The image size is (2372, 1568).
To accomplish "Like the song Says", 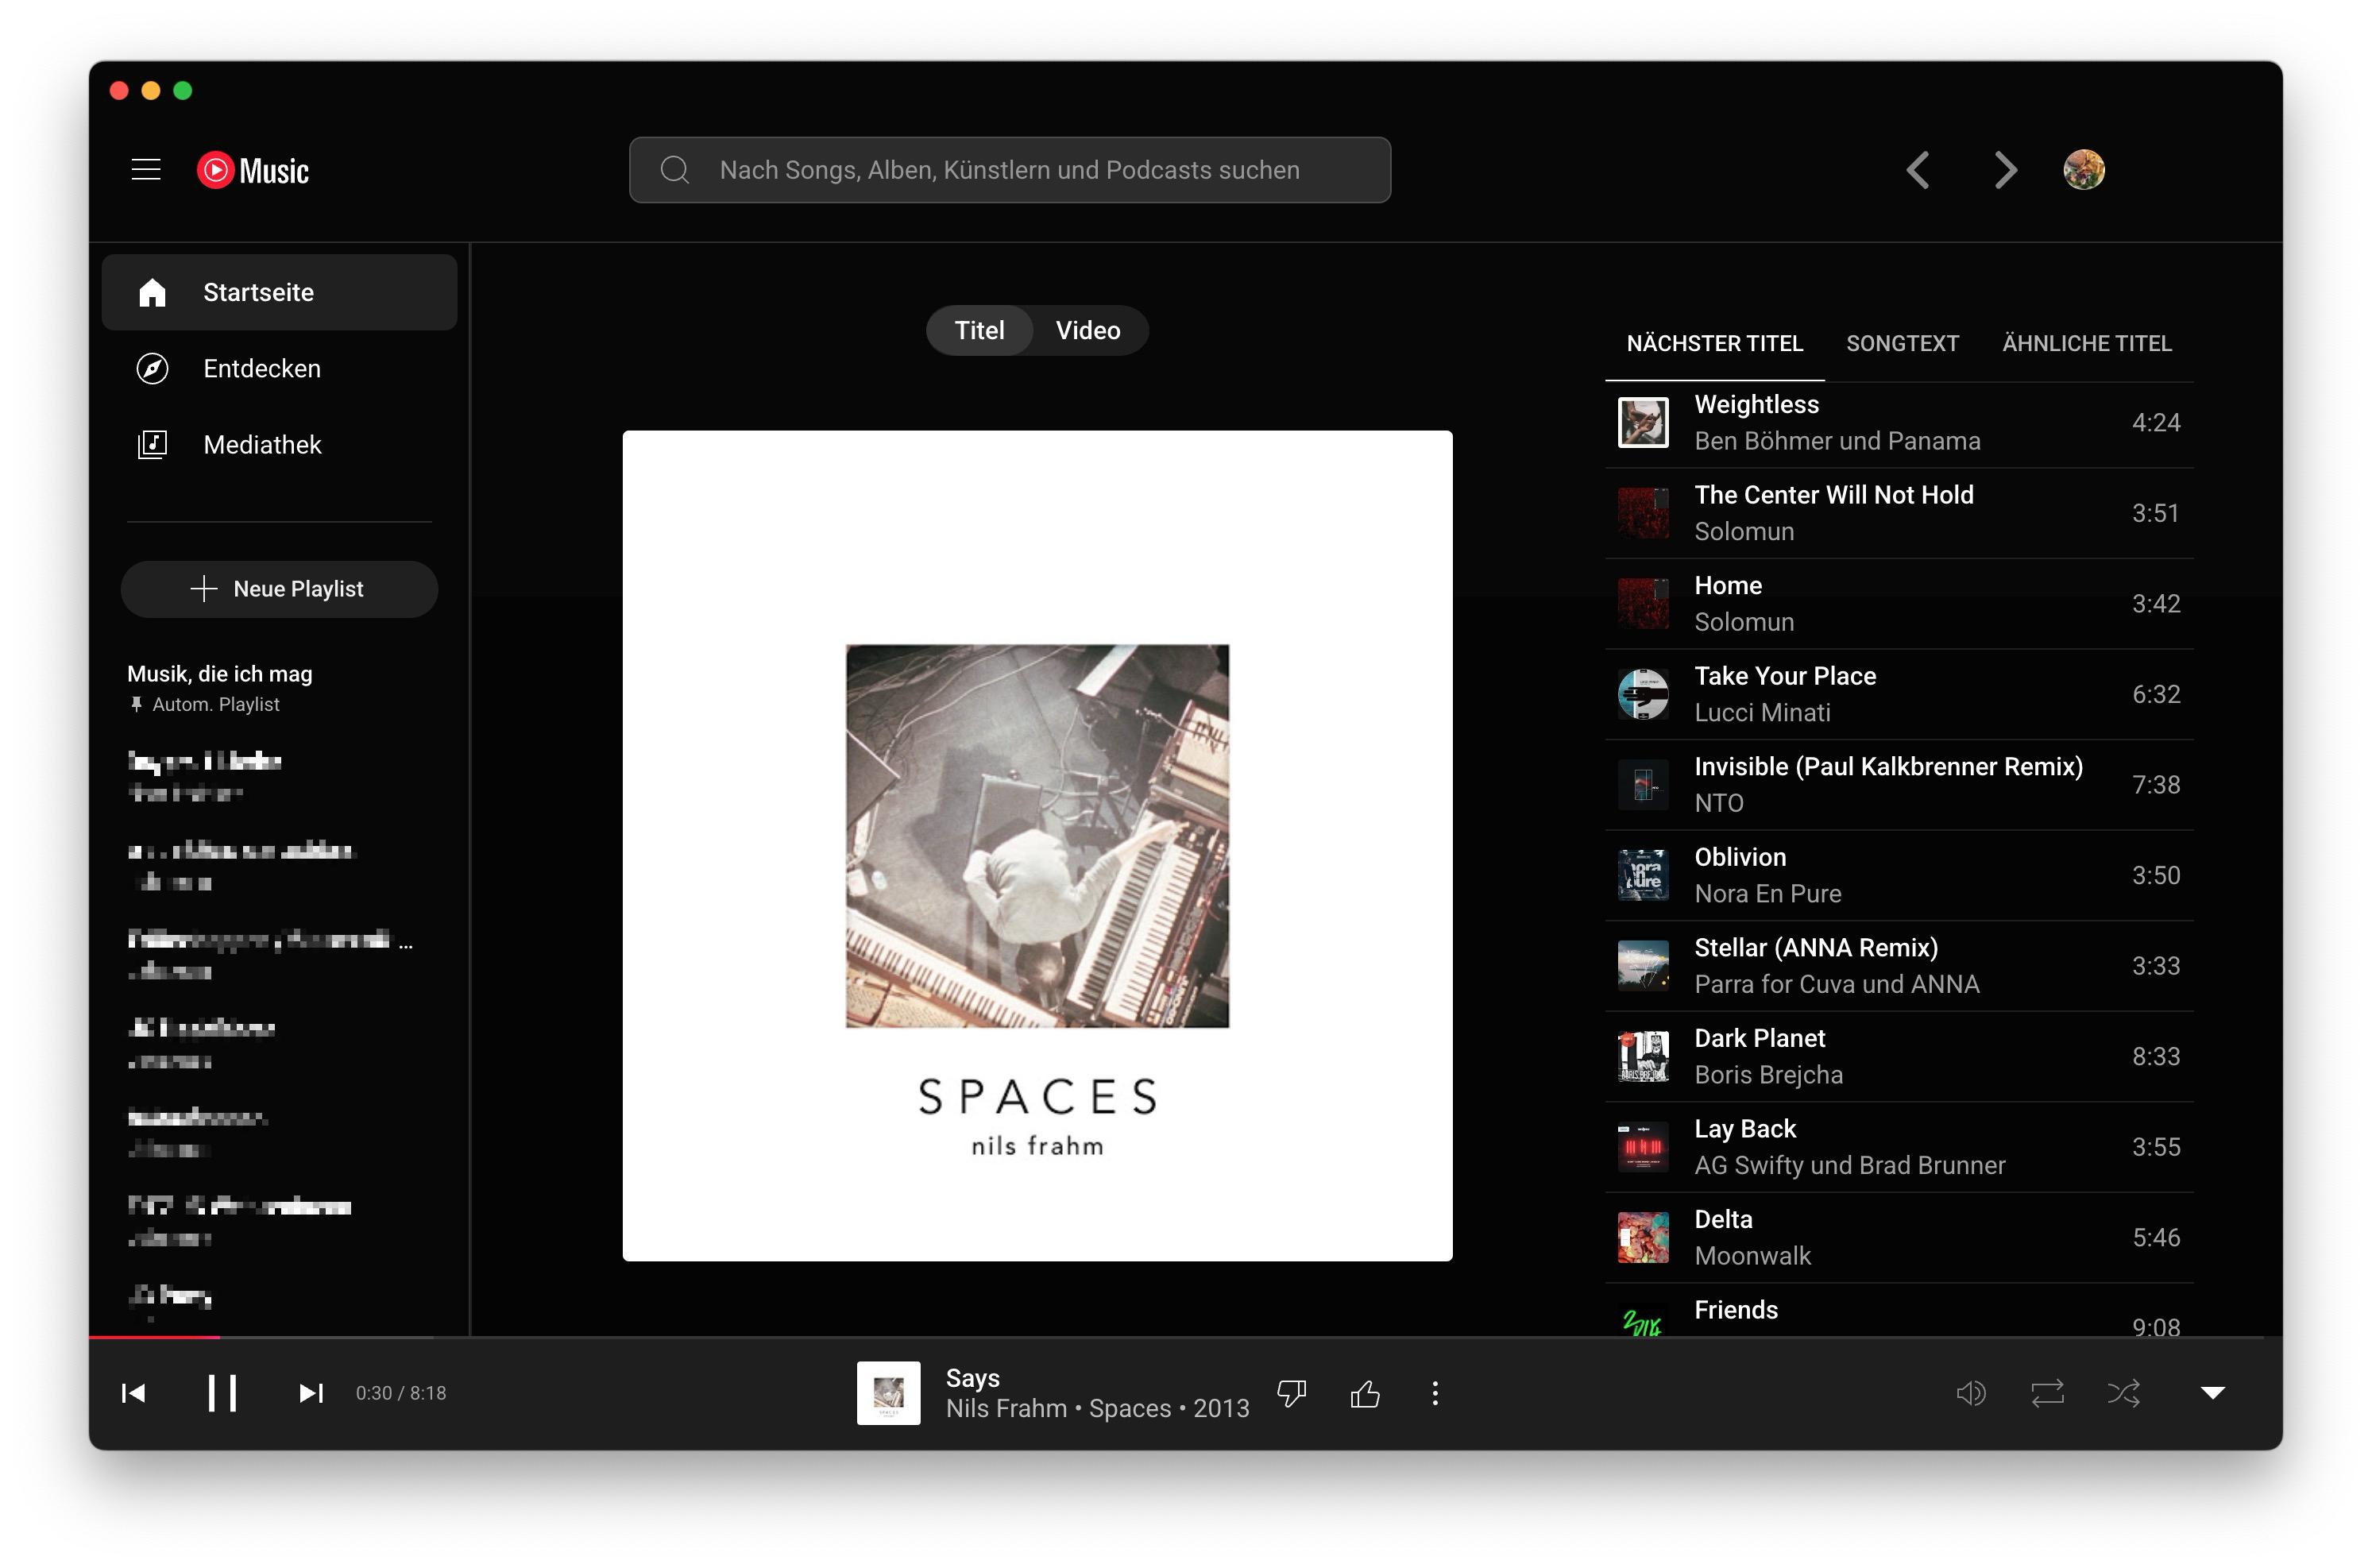I will click(1365, 1393).
